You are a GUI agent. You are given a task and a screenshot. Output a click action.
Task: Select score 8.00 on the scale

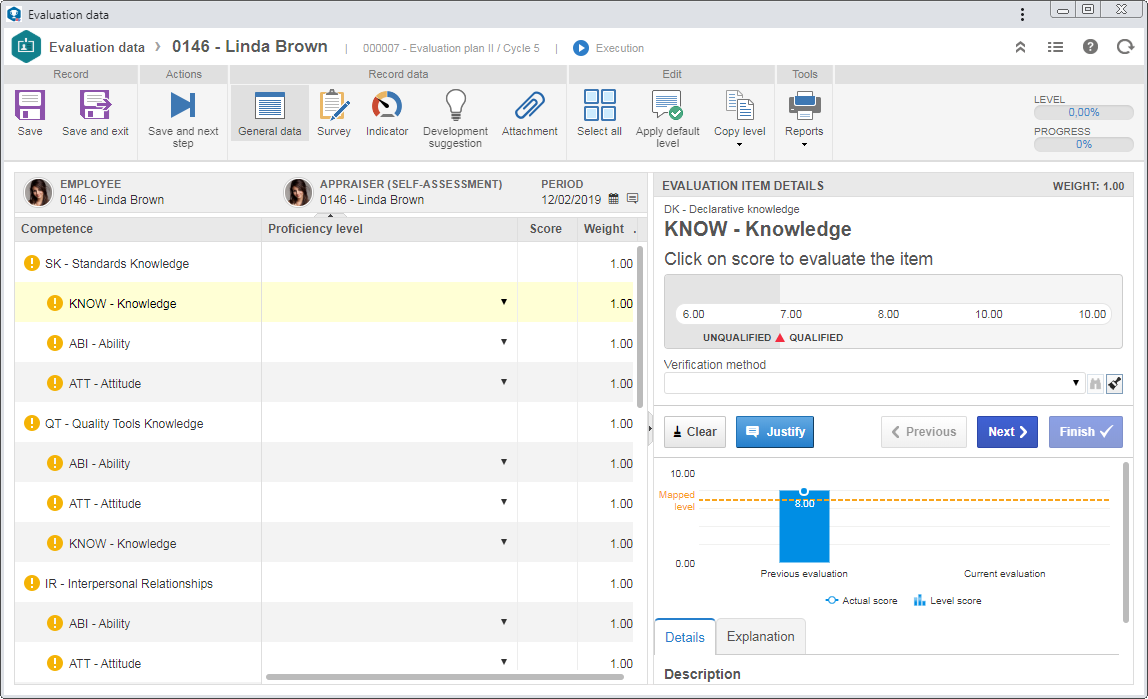pos(888,314)
